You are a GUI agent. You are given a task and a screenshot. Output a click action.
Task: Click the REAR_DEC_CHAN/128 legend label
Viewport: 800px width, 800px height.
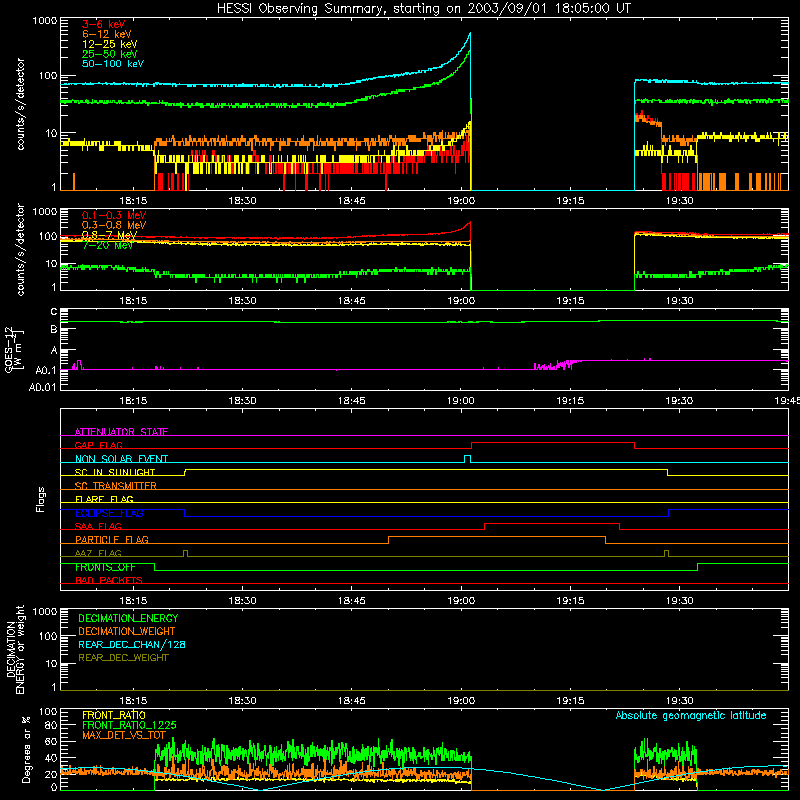click(x=132, y=644)
